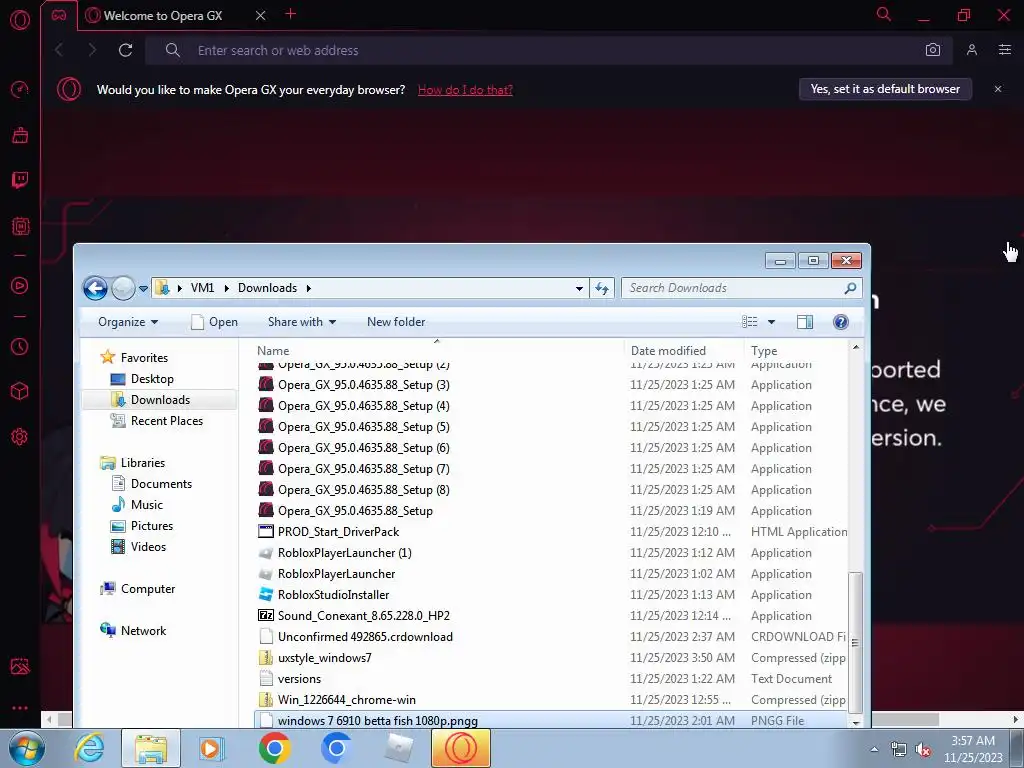Viewport: 1024px width, 768px height.
Task: Click the muted volume tray icon
Action: 923,750
